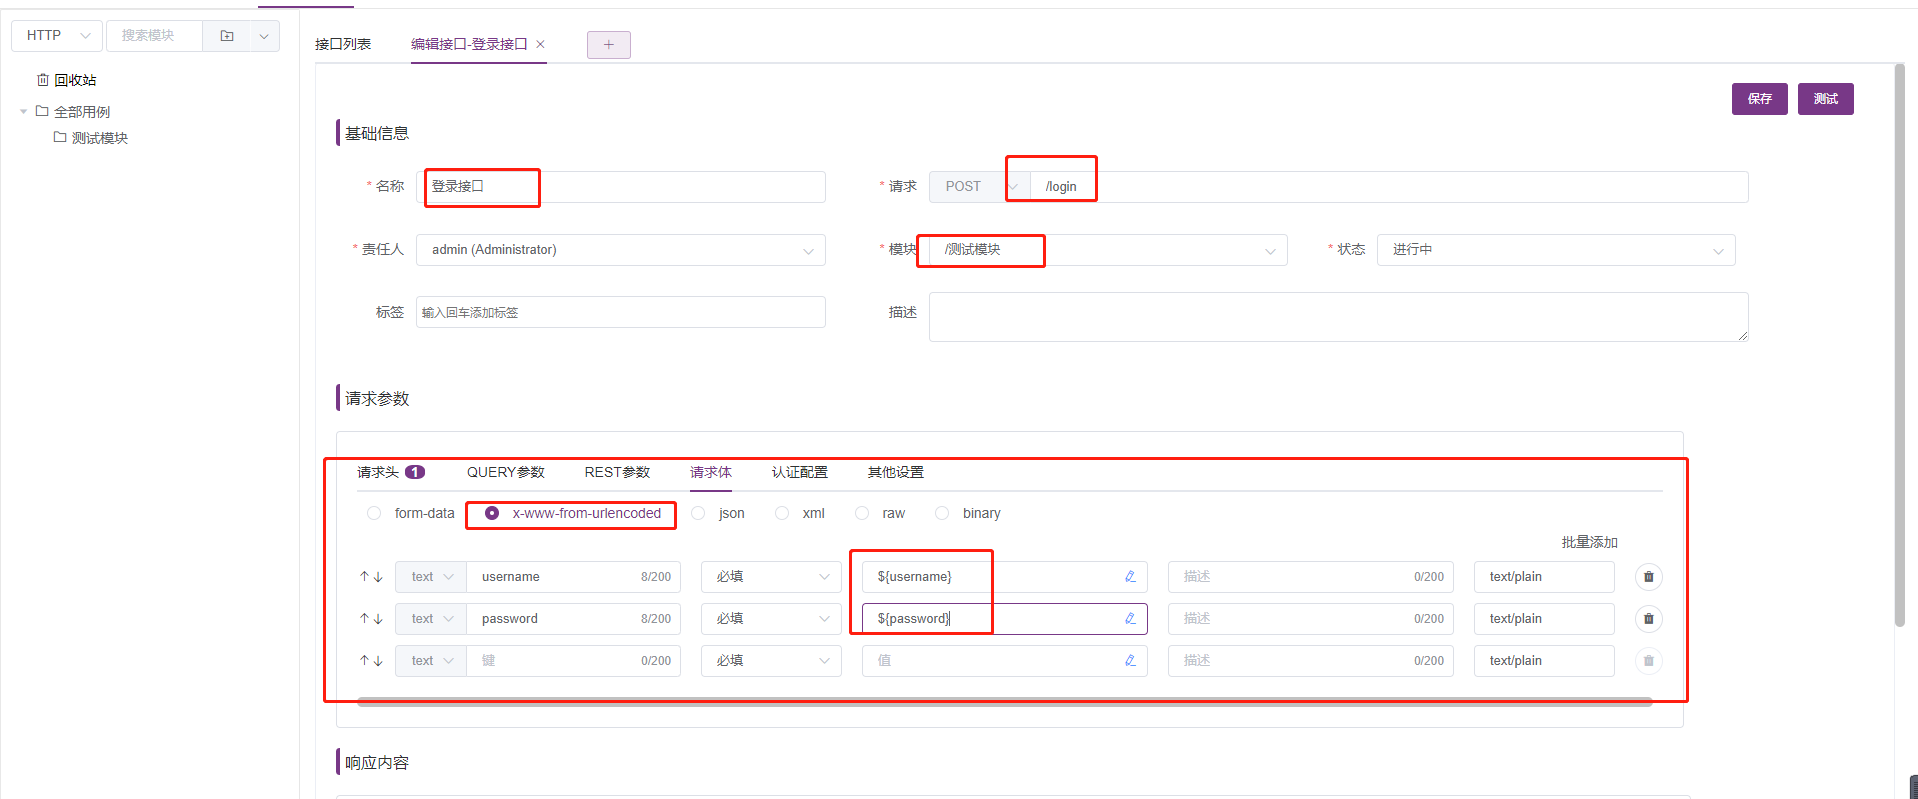Image resolution: width=1918 pixels, height=799 pixels.
Task: Select the 测试模块 tree item
Action: tap(100, 138)
